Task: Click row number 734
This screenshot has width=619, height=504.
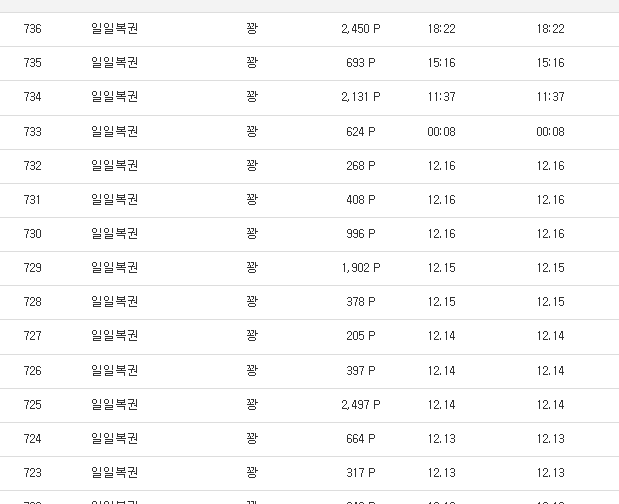Action: 33,97
